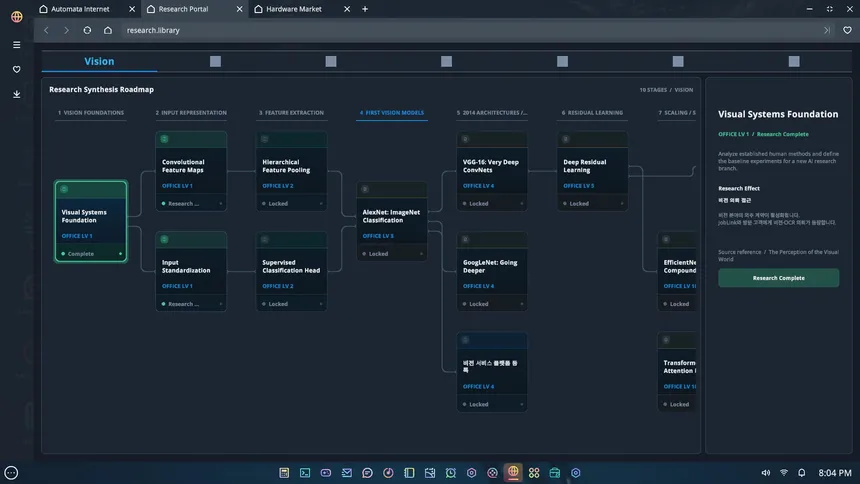
Task: Jump to stage 2 Input Representation
Action: coord(191,112)
